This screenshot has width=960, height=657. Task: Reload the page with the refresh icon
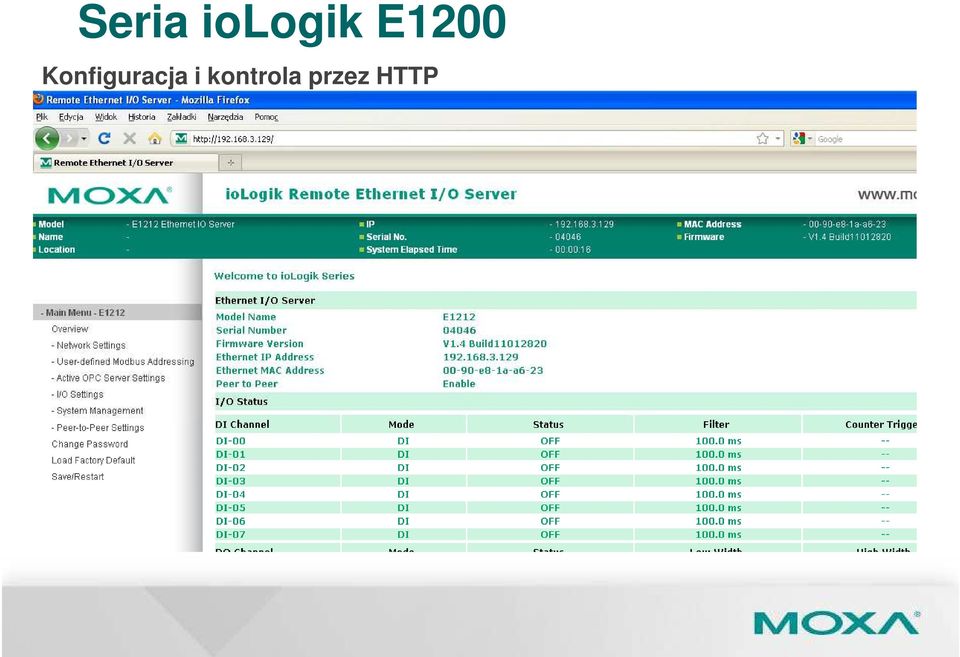[x=104, y=138]
